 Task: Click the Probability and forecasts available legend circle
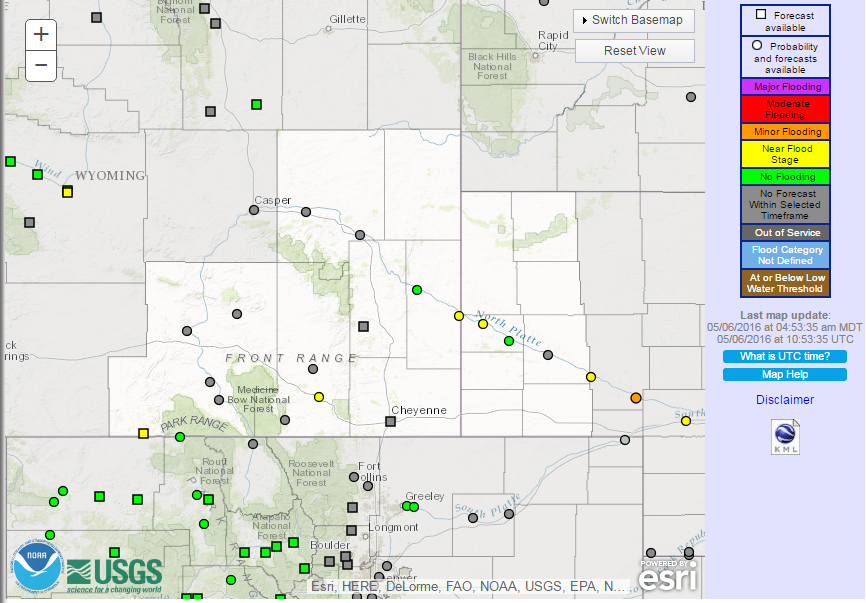(757, 45)
